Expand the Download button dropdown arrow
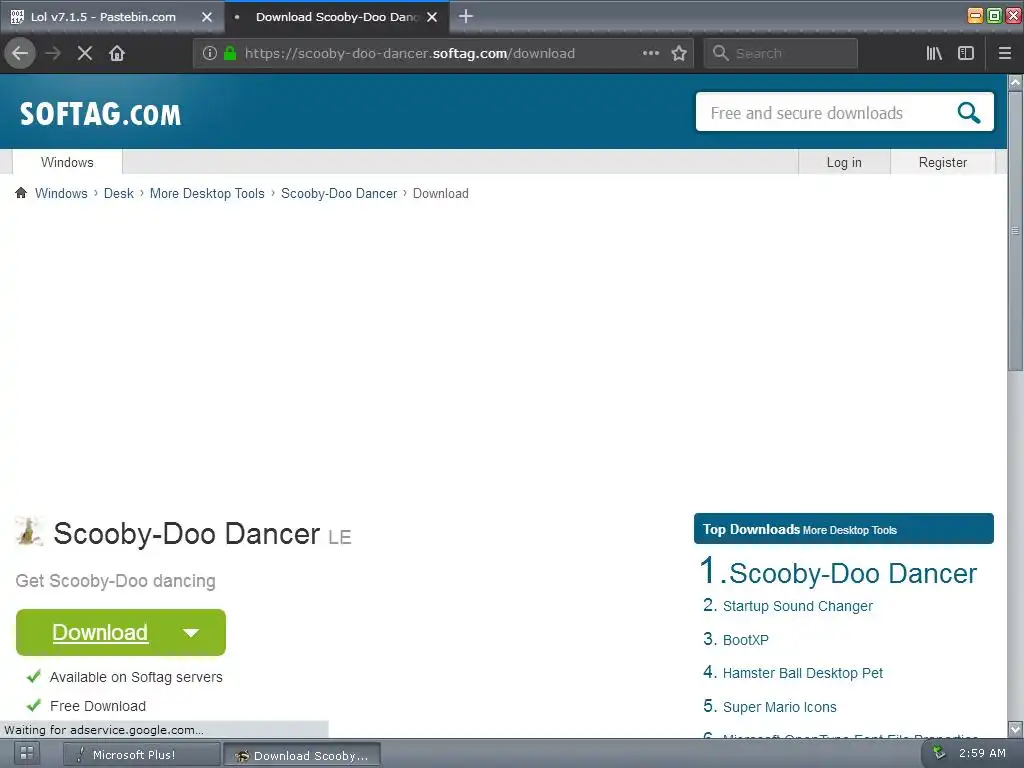Image resolution: width=1024 pixels, height=768 pixels. [x=191, y=632]
